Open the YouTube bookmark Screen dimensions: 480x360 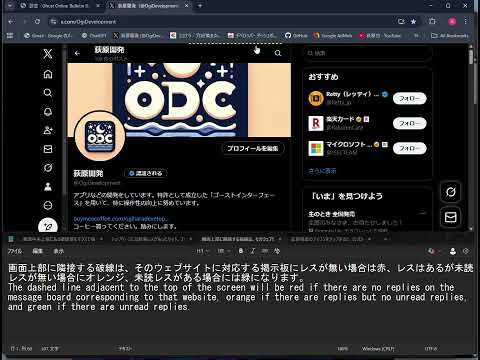click(380, 35)
